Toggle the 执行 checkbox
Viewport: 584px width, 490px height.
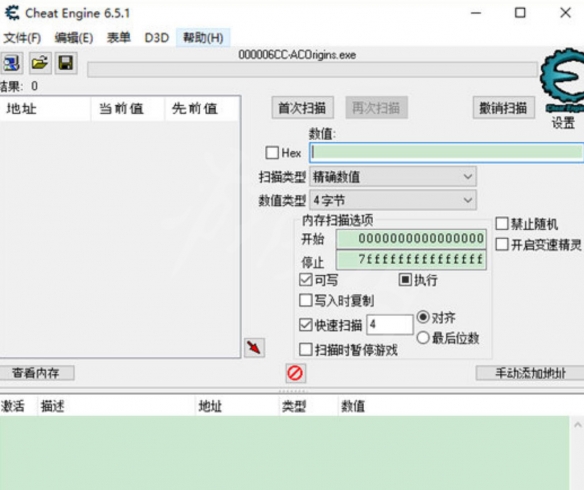[x=405, y=280]
